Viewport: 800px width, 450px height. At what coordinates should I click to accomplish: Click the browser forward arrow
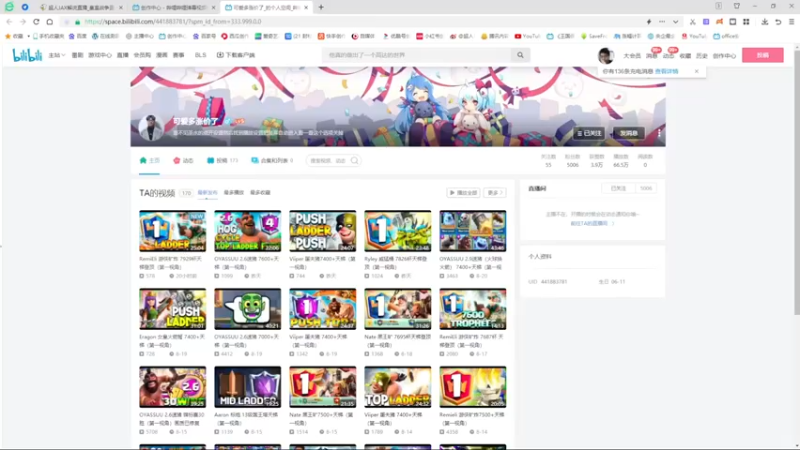(22, 22)
